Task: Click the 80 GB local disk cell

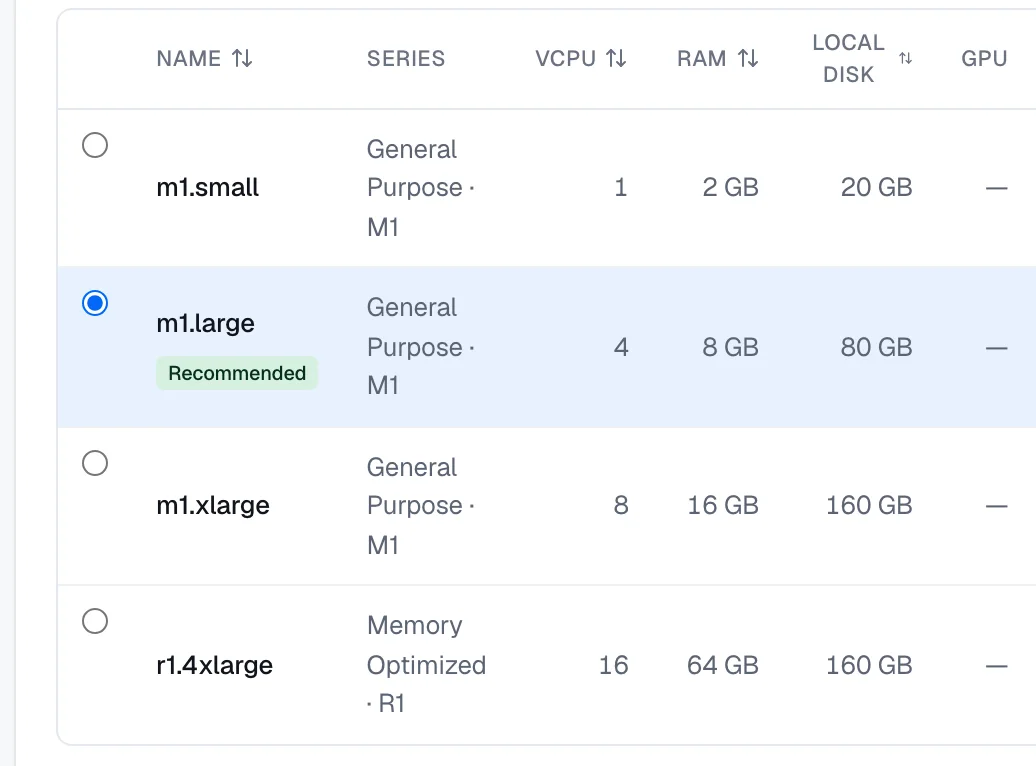Action: (x=876, y=347)
